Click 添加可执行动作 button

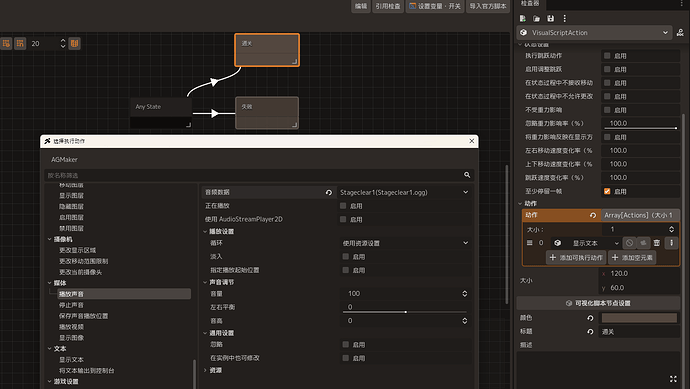tap(576, 257)
